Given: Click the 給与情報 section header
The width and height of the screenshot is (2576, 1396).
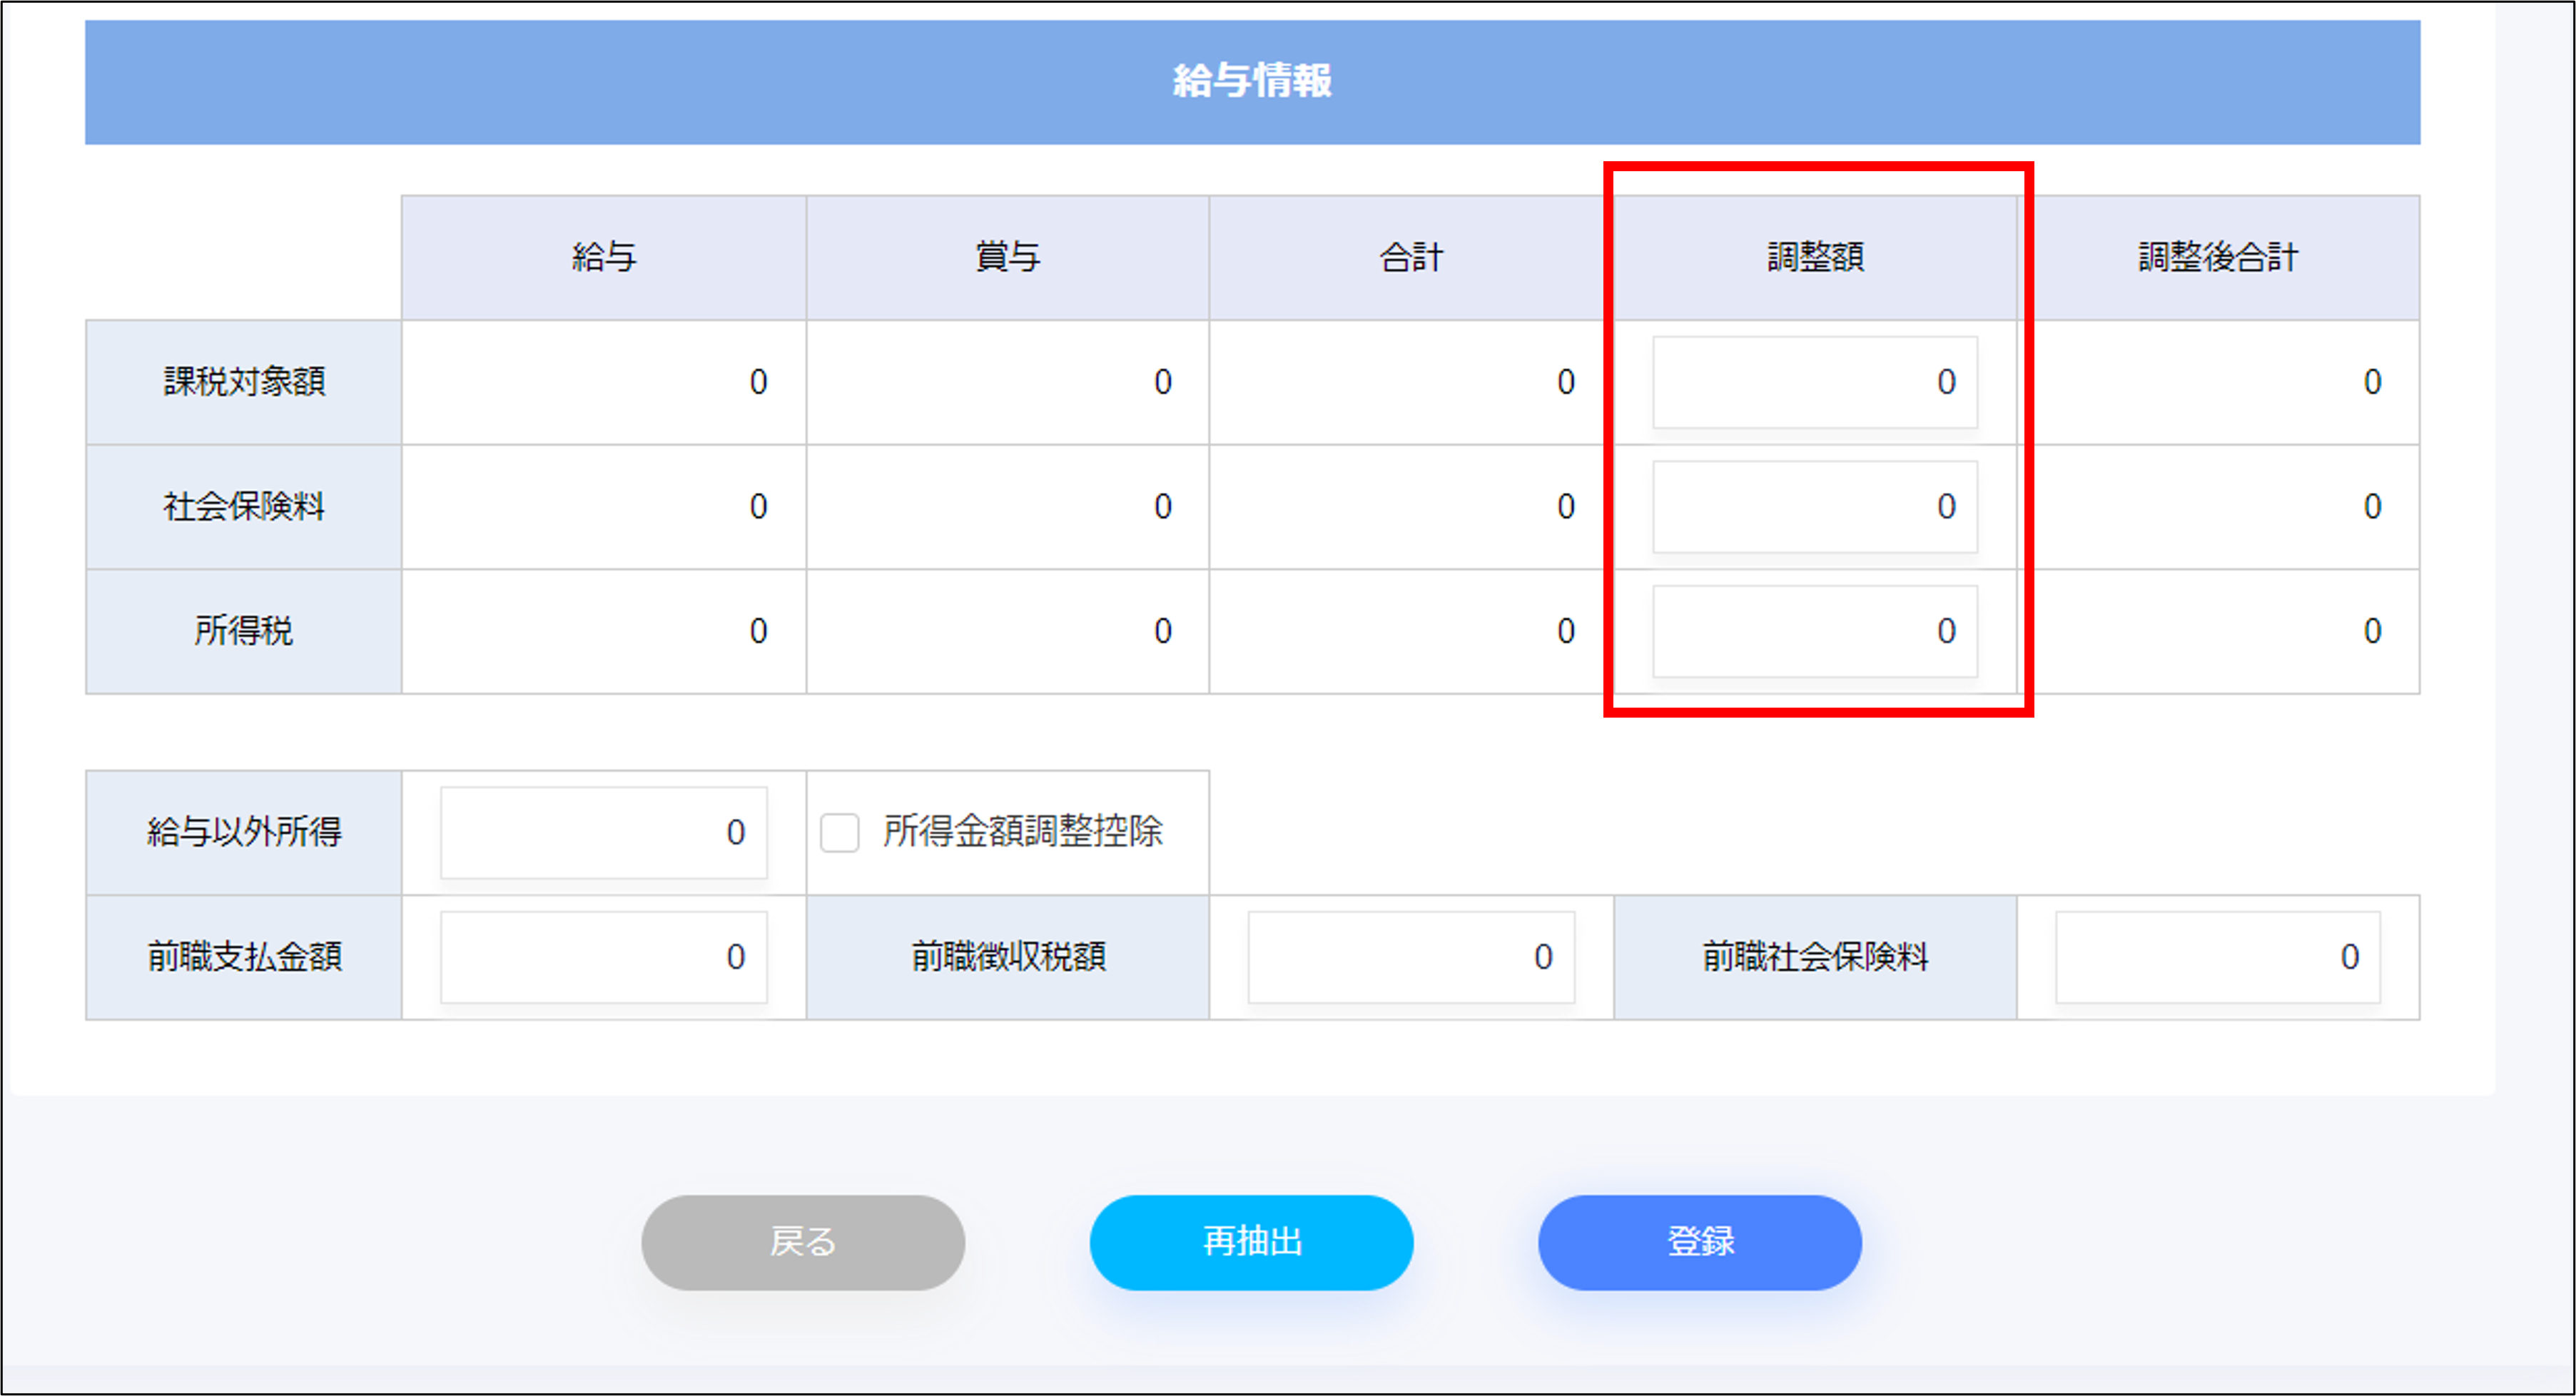Looking at the screenshot, I should click(1252, 82).
